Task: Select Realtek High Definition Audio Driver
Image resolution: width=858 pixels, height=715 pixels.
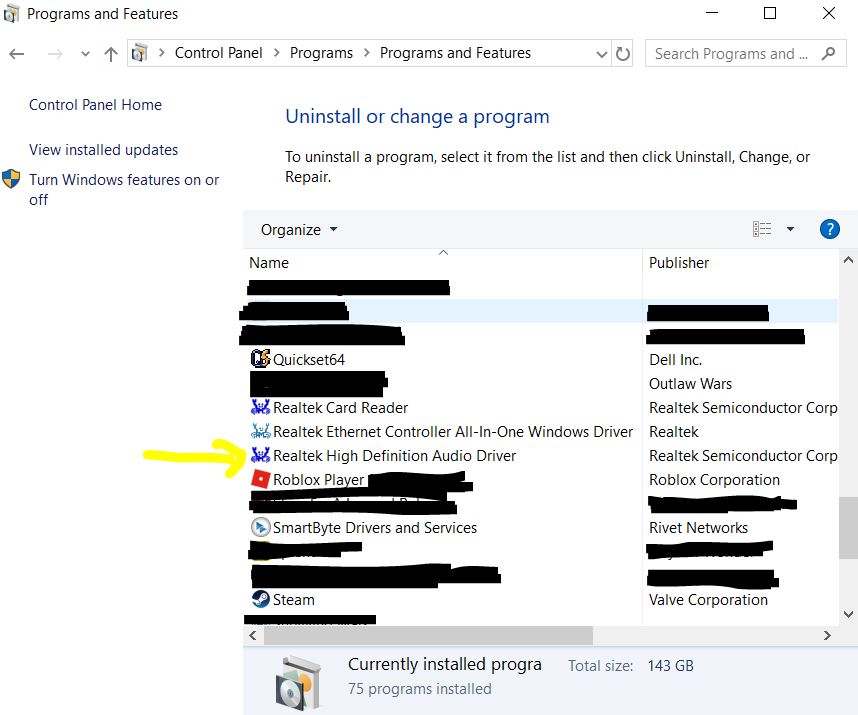Action: point(395,456)
